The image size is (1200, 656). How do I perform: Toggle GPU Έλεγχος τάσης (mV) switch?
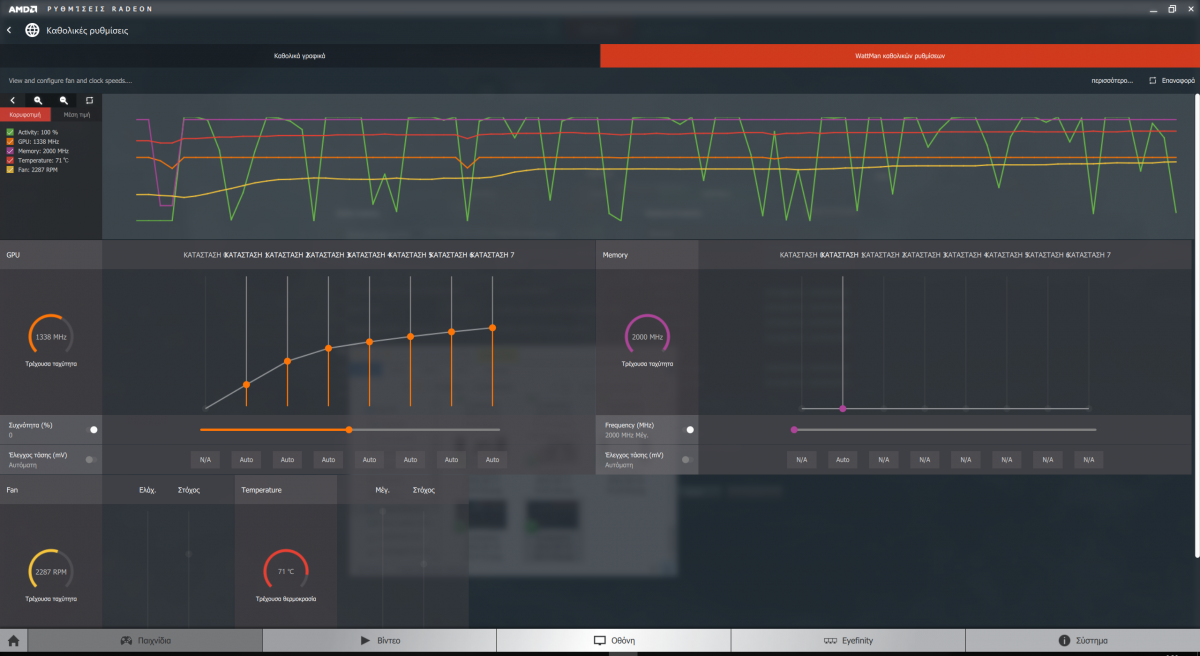click(x=91, y=459)
